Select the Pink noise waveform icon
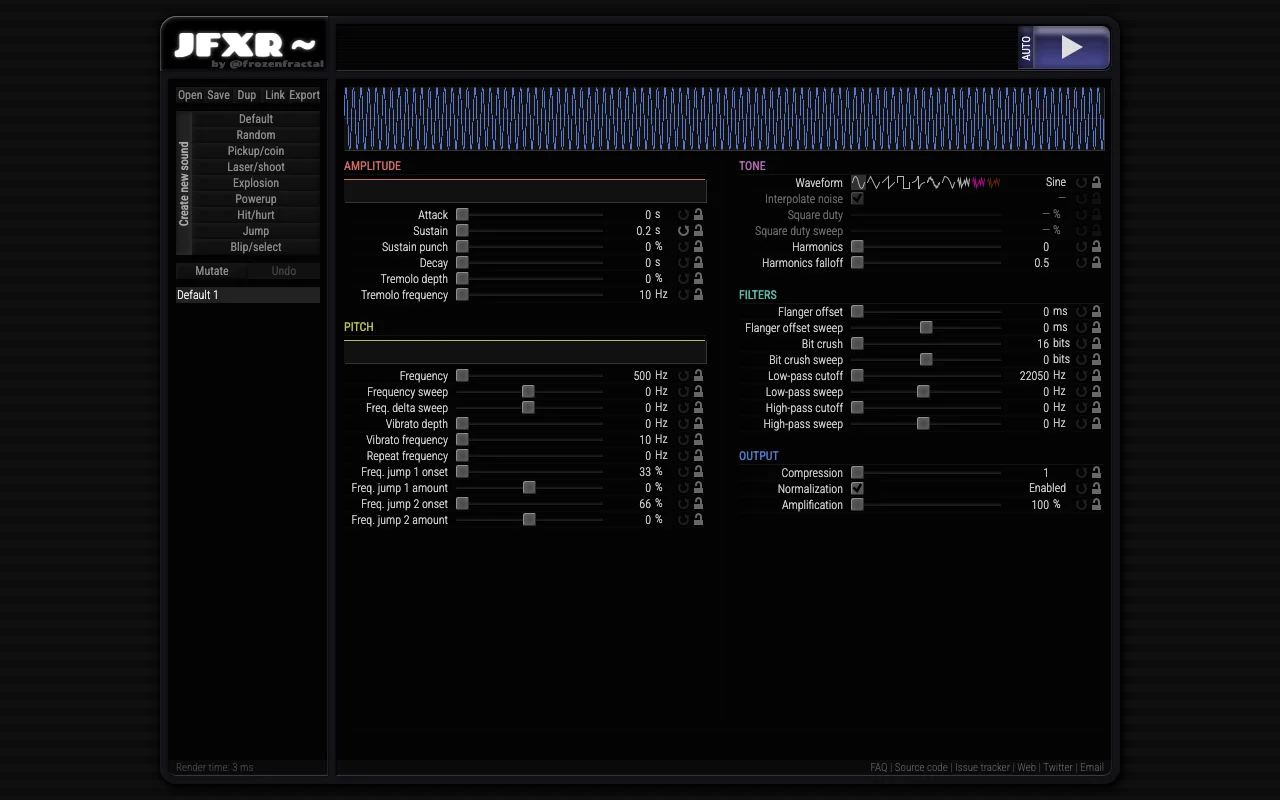This screenshot has width=1280, height=800. coord(978,183)
